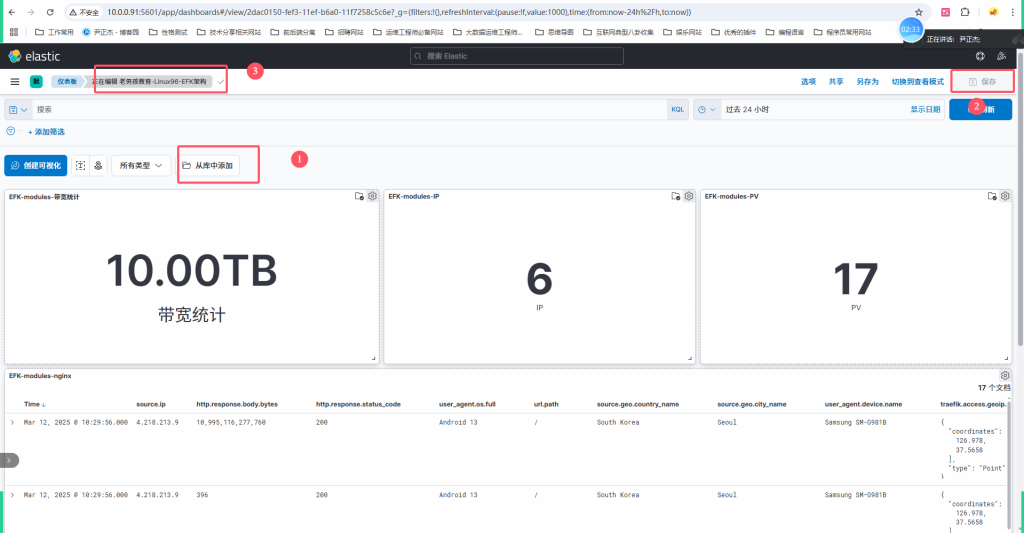Open settings gear on EFK-modules-PV panel
The width and height of the screenshot is (1024, 533).
click(x=1005, y=196)
